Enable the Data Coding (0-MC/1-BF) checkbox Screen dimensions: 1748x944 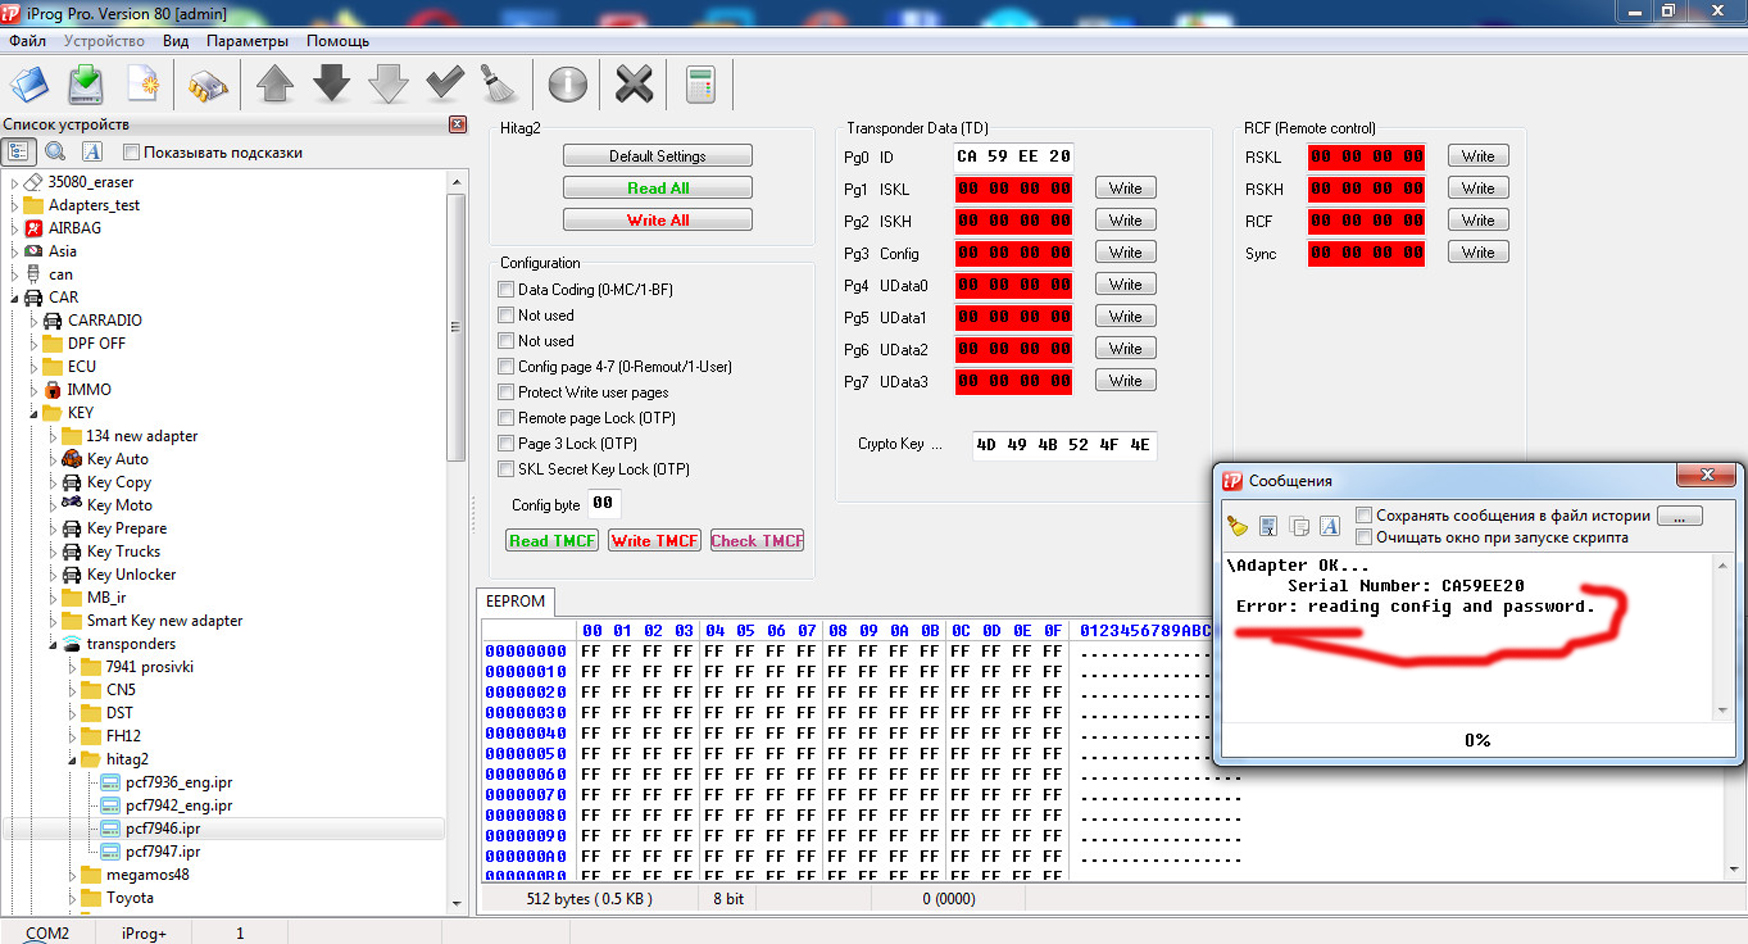(506, 290)
